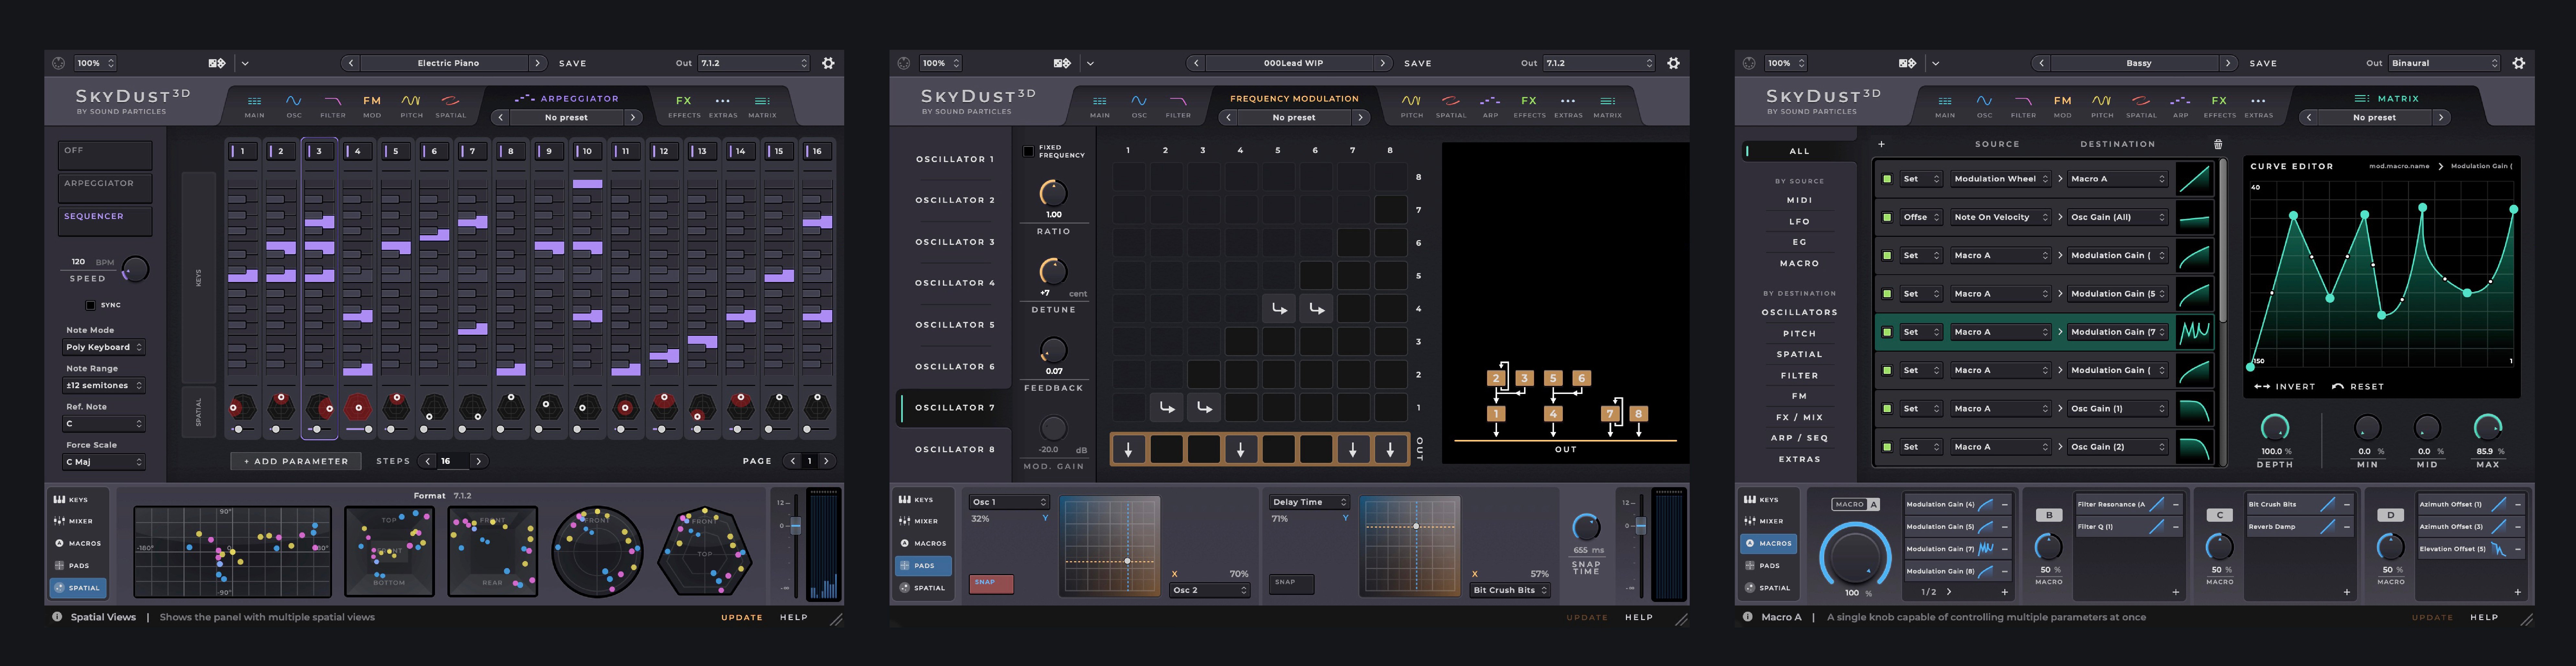Select OSCILLATOR 3 in FM list

(x=955, y=242)
